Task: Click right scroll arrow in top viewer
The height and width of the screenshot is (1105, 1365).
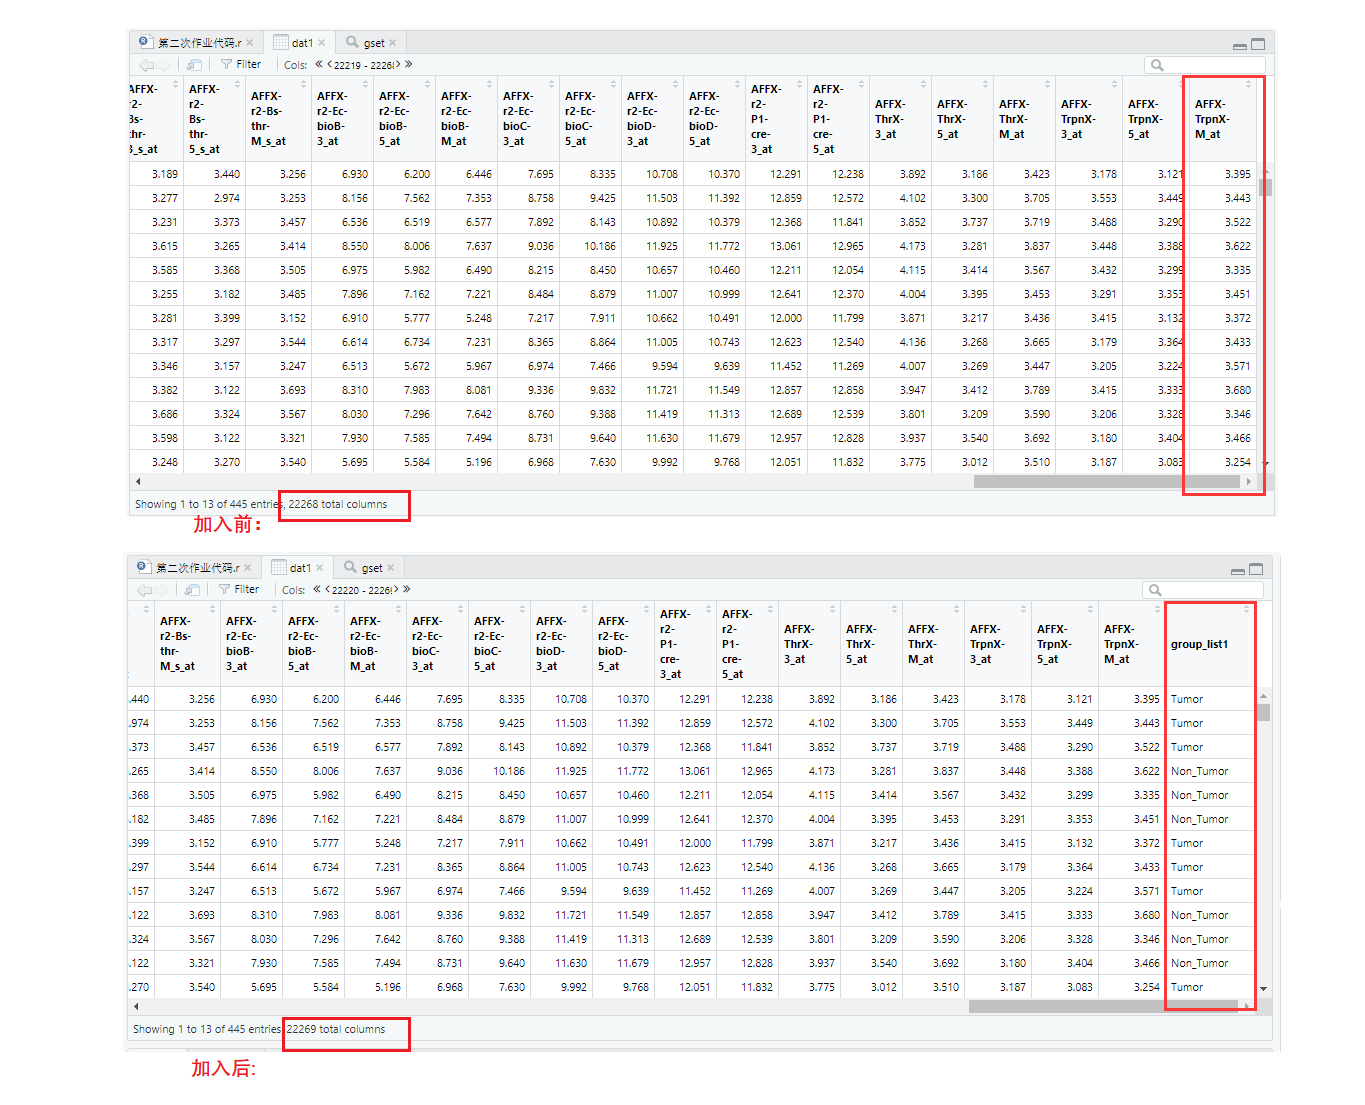Action: pos(1248,481)
